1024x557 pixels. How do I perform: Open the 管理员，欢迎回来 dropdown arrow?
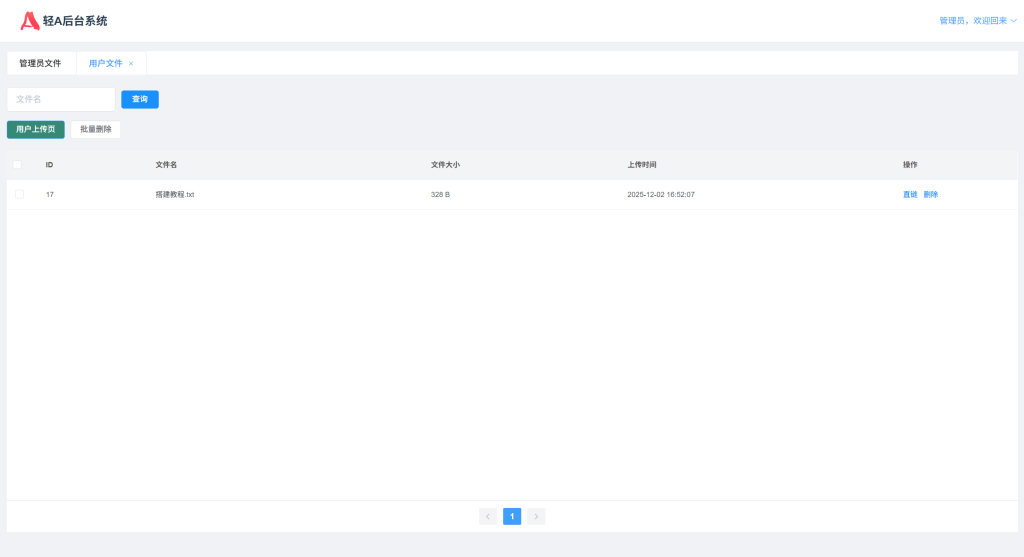[x=1014, y=21]
